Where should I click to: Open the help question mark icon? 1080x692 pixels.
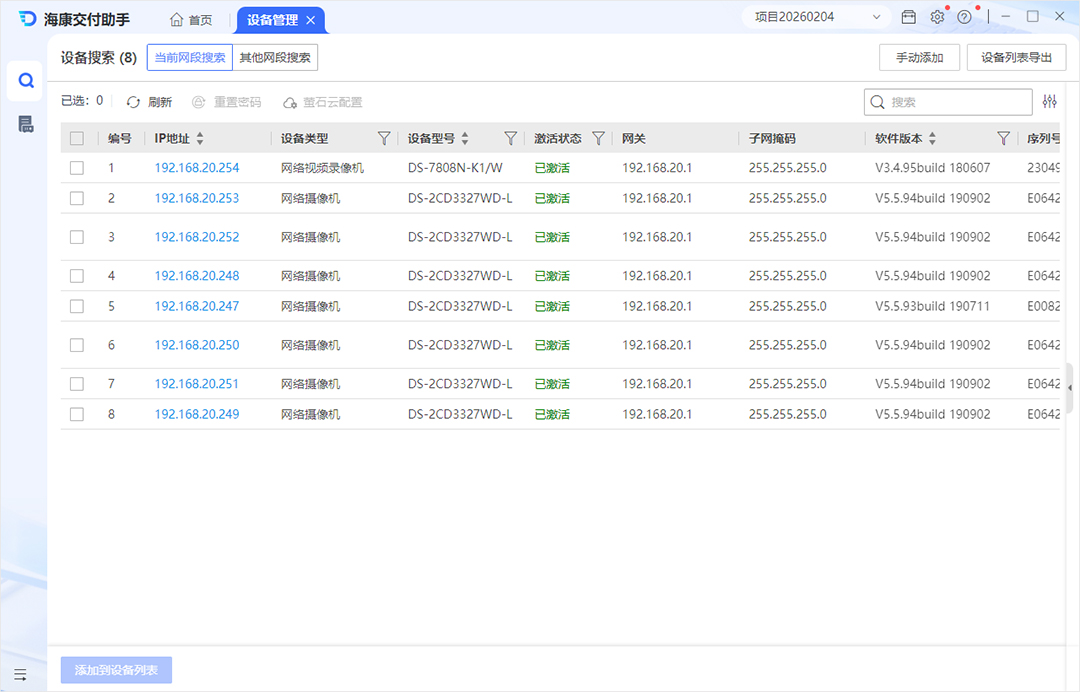[x=964, y=18]
